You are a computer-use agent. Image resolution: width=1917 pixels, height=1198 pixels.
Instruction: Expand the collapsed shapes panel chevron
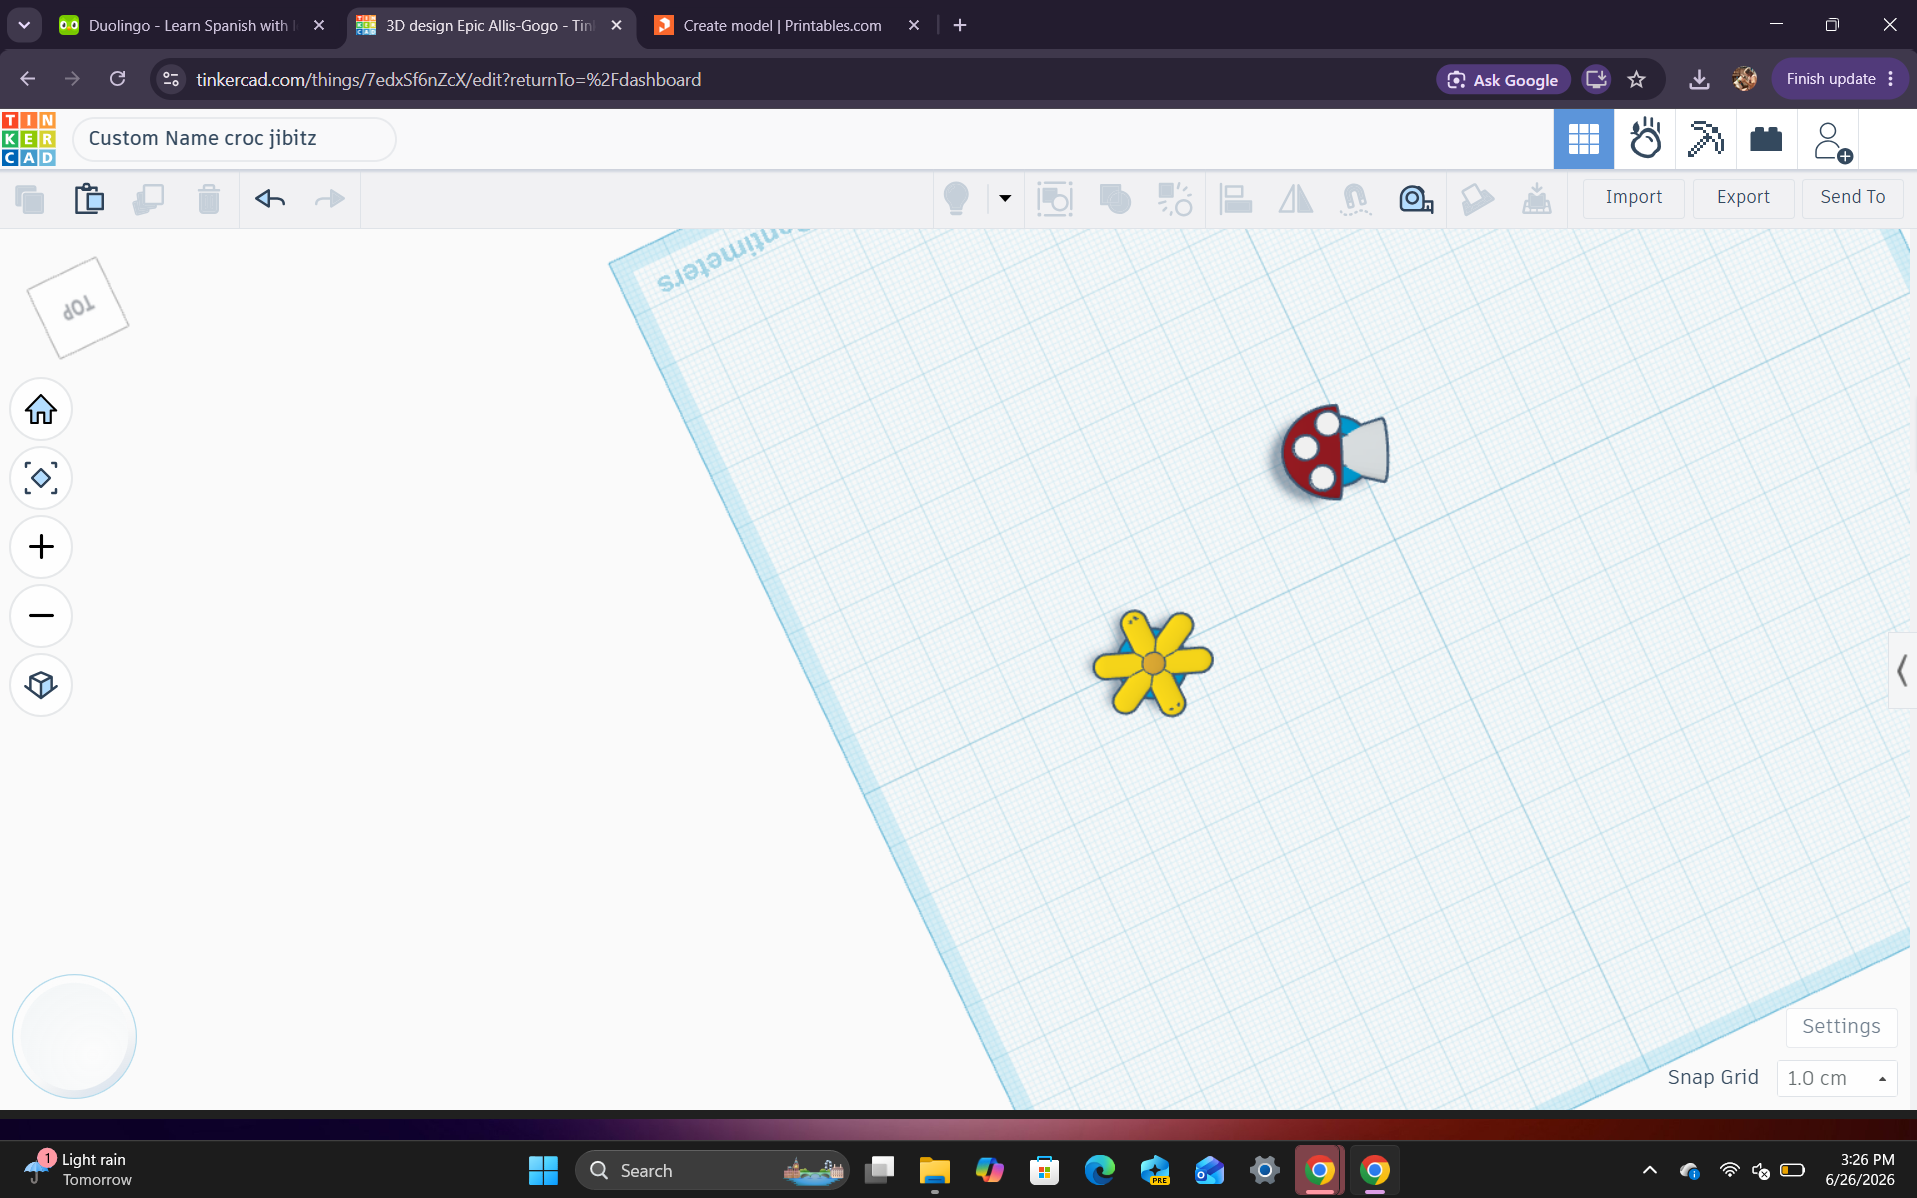coord(1901,670)
